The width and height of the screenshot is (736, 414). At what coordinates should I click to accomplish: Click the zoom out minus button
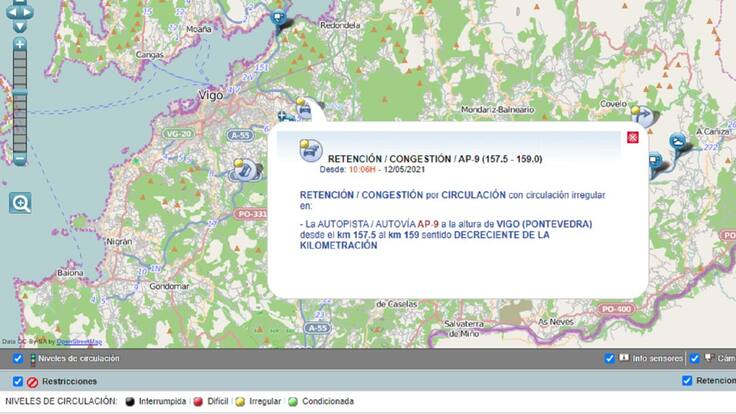[19, 158]
